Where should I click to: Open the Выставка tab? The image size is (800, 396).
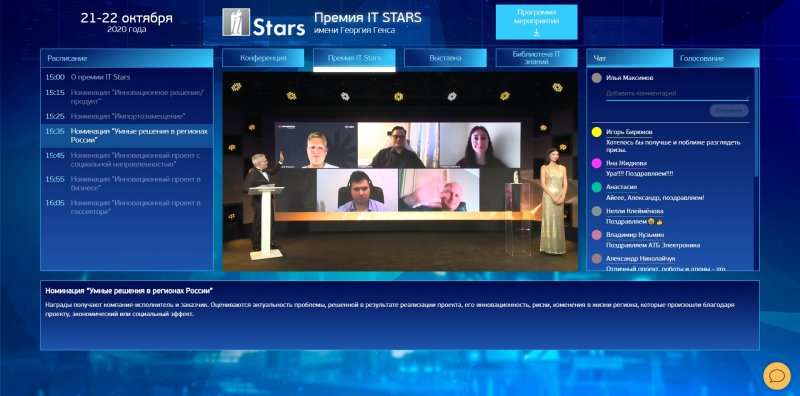[x=445, y=58]
